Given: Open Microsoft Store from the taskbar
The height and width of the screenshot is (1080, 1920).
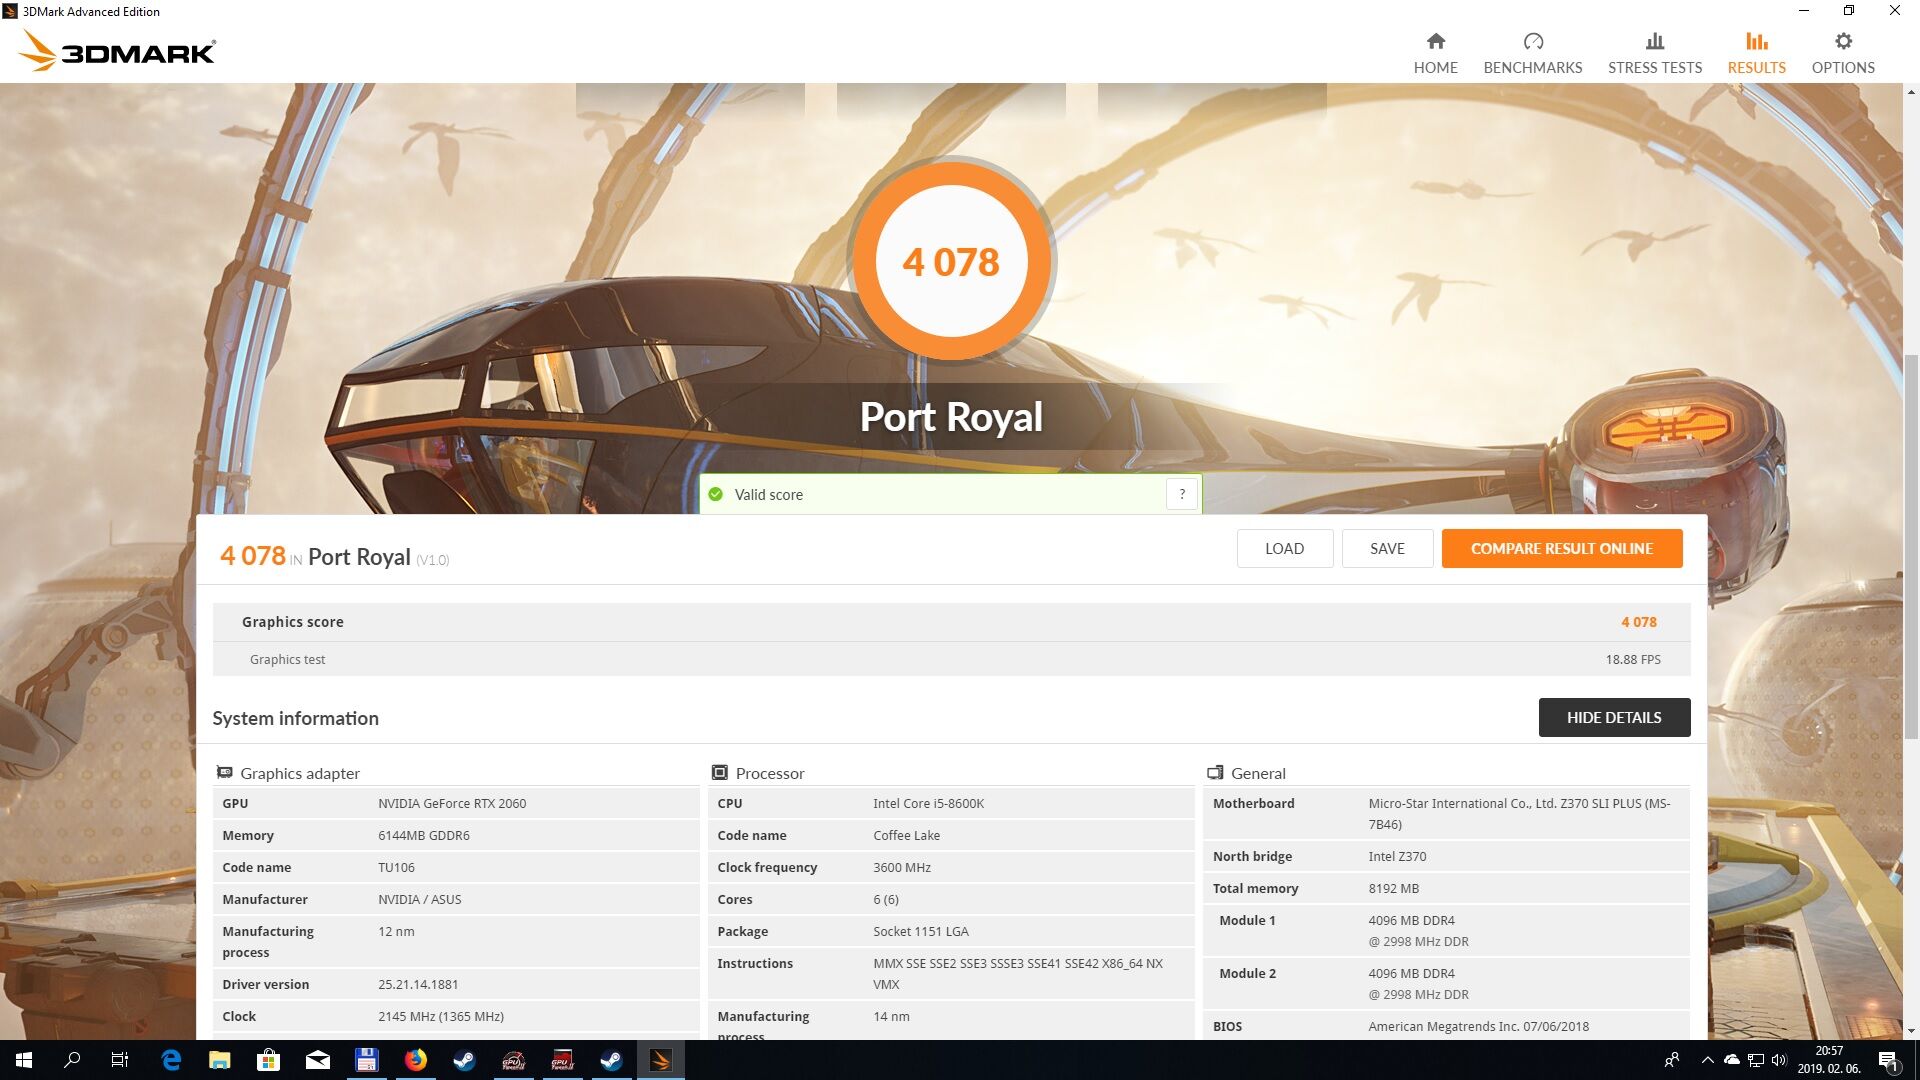Looking at the screenshot, I should point(268,1060).
